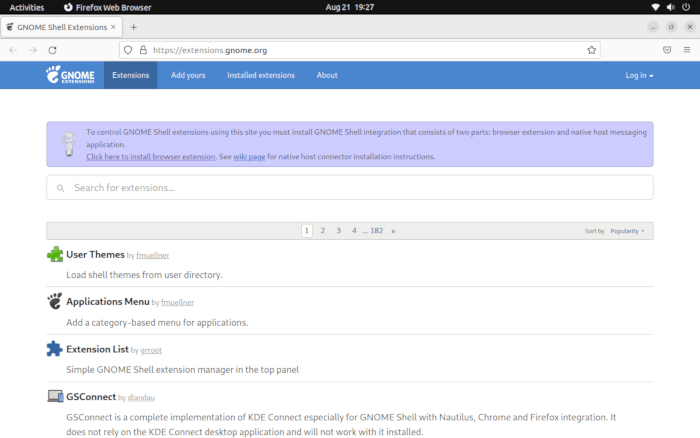This screenshot has height=438, width=700.
Task: Go forward using the forward arrow
Action: click(33, 50)
